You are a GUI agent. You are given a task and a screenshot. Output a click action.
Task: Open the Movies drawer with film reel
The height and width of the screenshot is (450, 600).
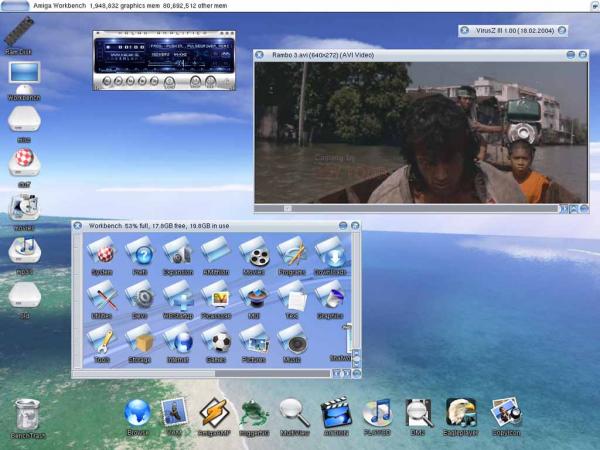click(x=254, y=256)
